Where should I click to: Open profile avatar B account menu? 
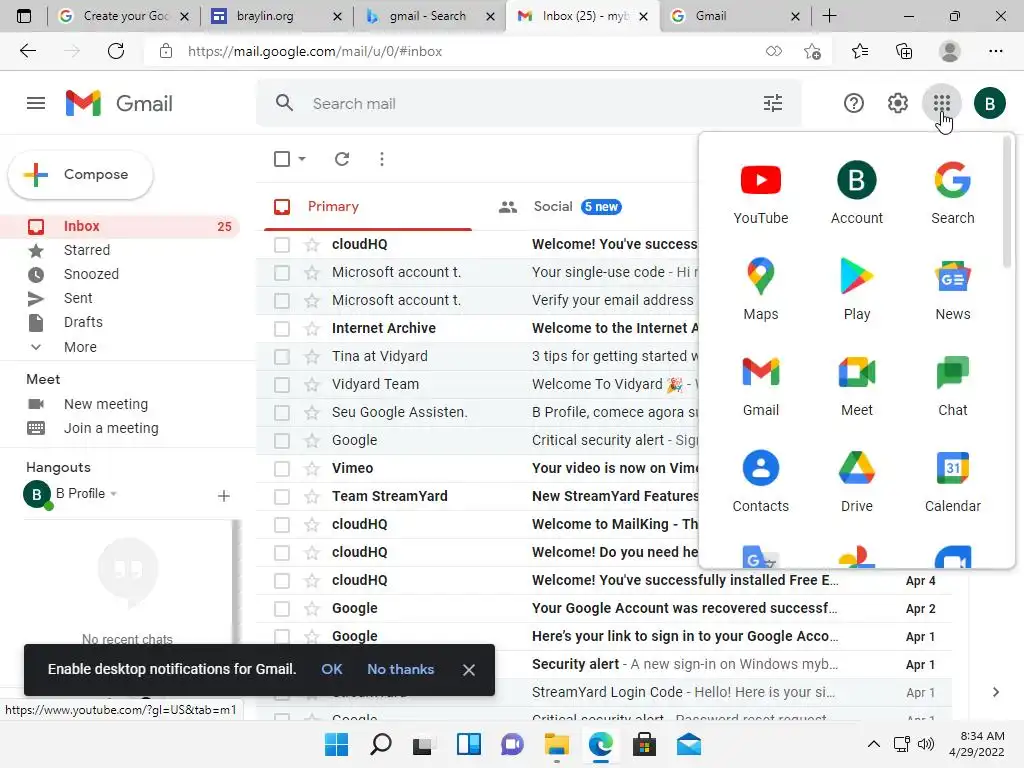[989, 103]
